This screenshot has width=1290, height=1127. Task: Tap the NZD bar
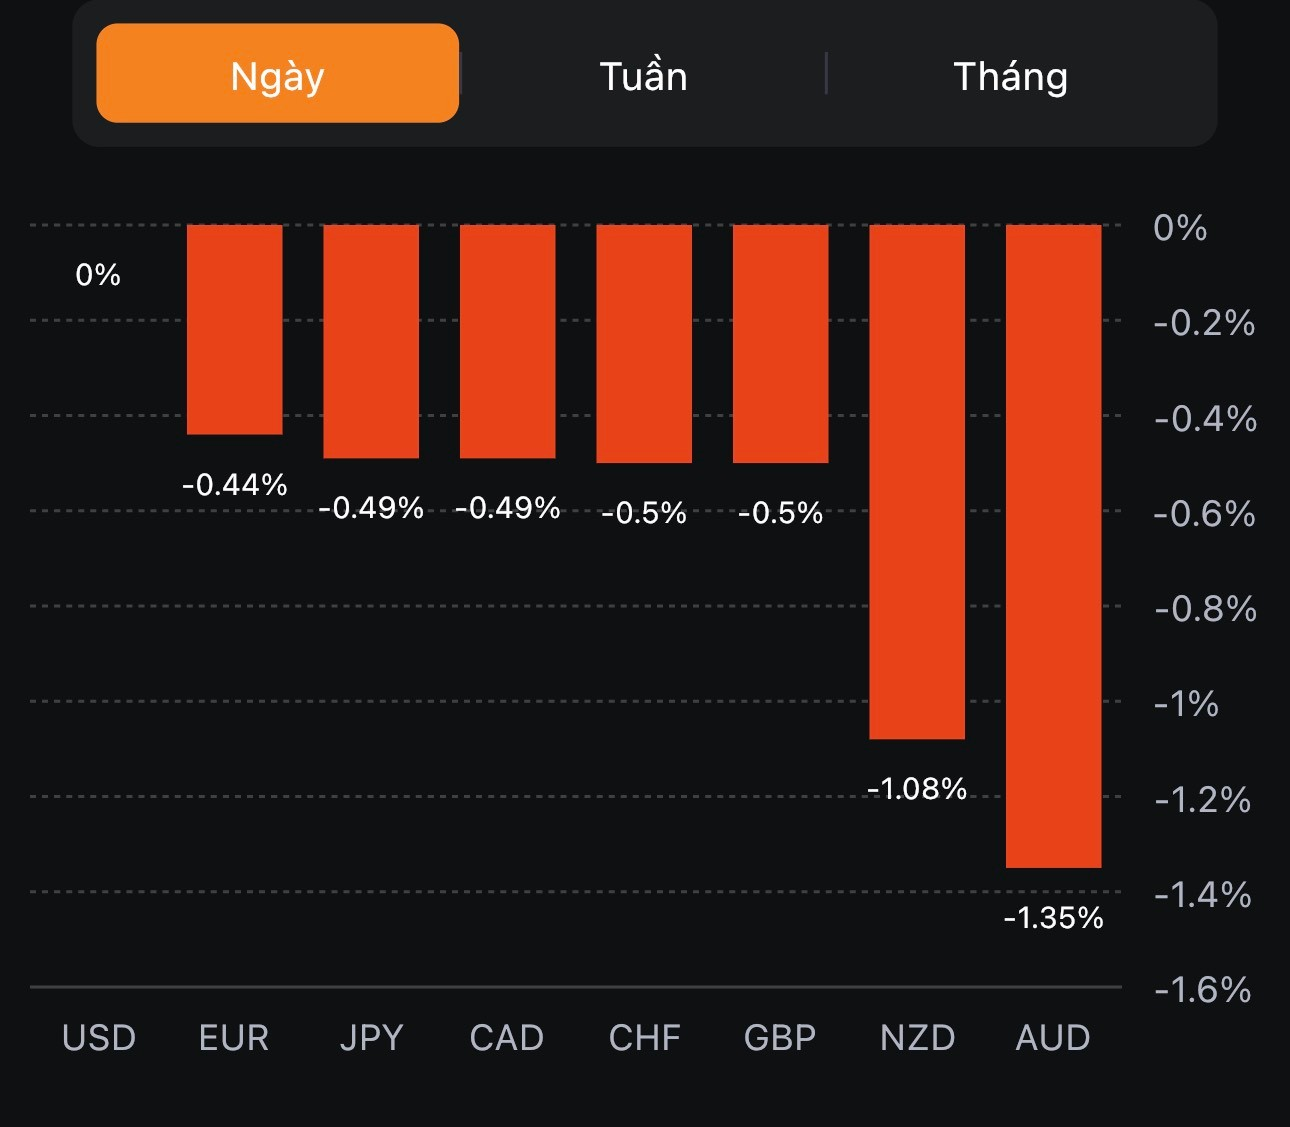(x=917, y=481)
